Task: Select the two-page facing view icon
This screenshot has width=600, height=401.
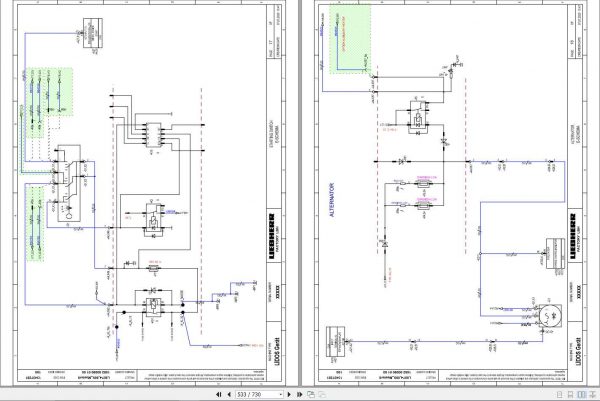Action: click(581, 394)
